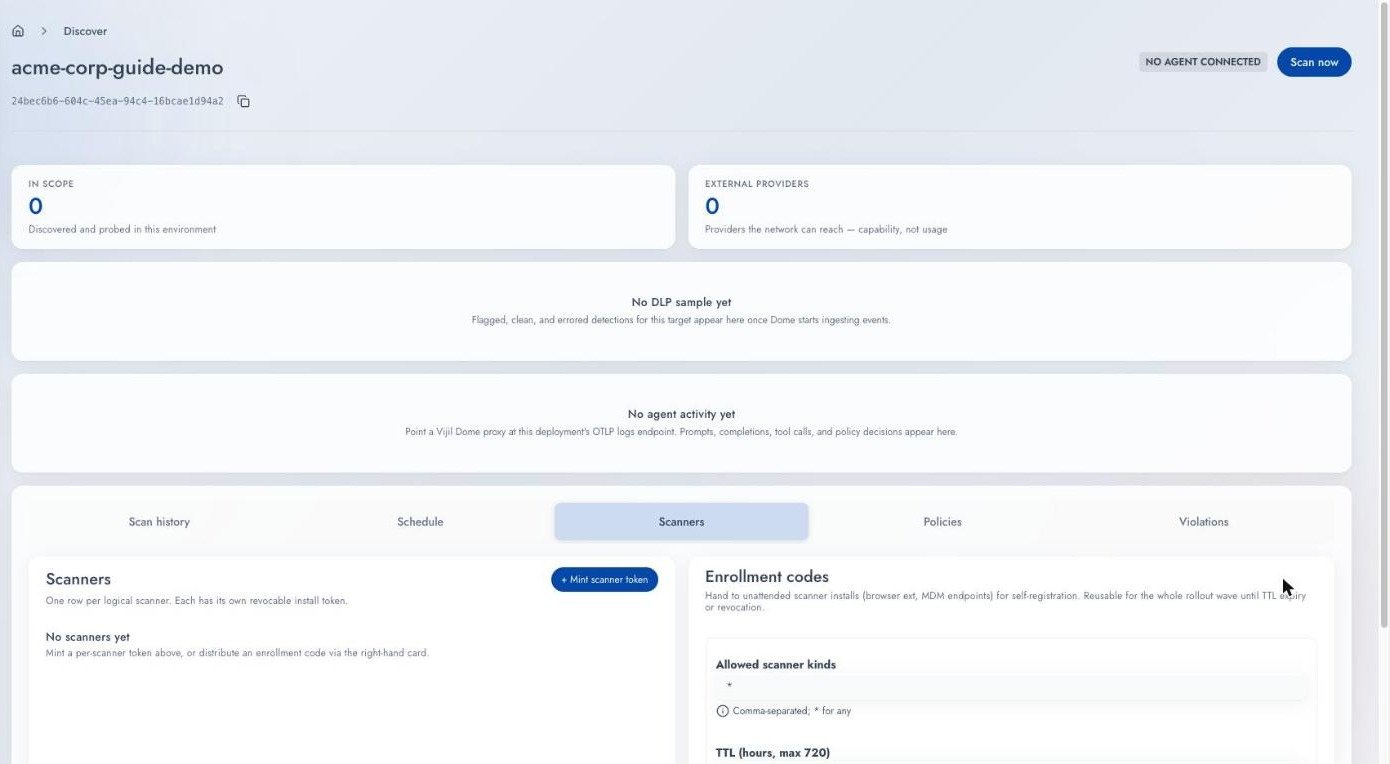
Task: Start a scan with Scan now
Action: pos(1314,62)
